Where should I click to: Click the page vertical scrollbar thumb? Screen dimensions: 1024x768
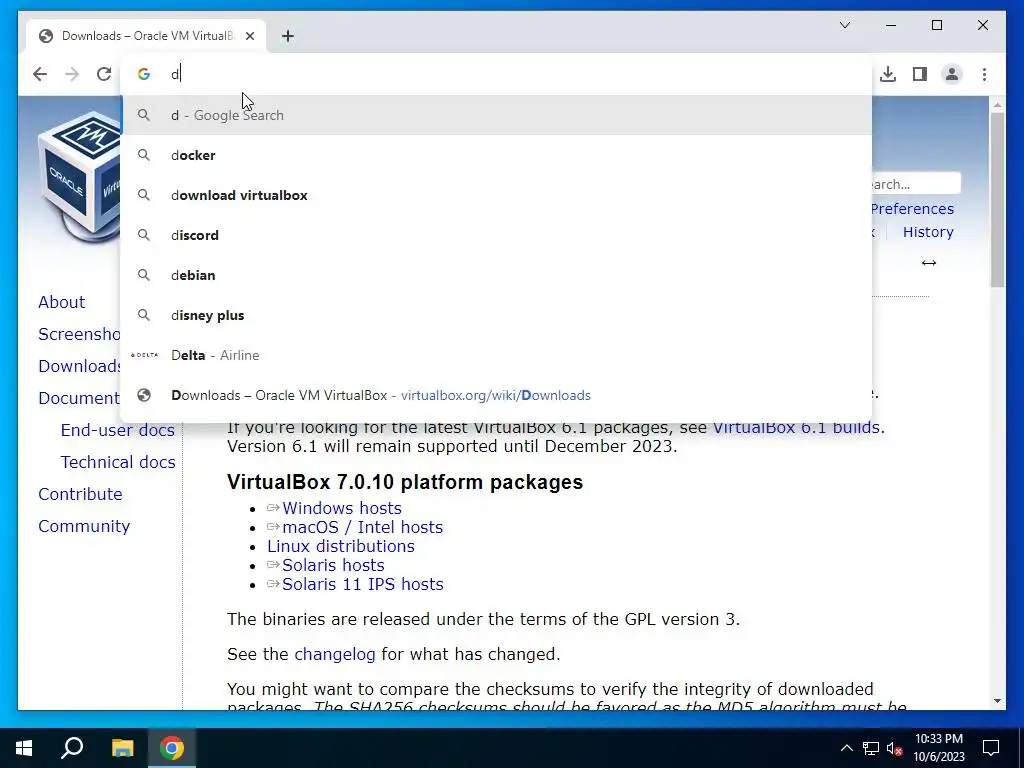pyautogui.click(x=997, y=199)
